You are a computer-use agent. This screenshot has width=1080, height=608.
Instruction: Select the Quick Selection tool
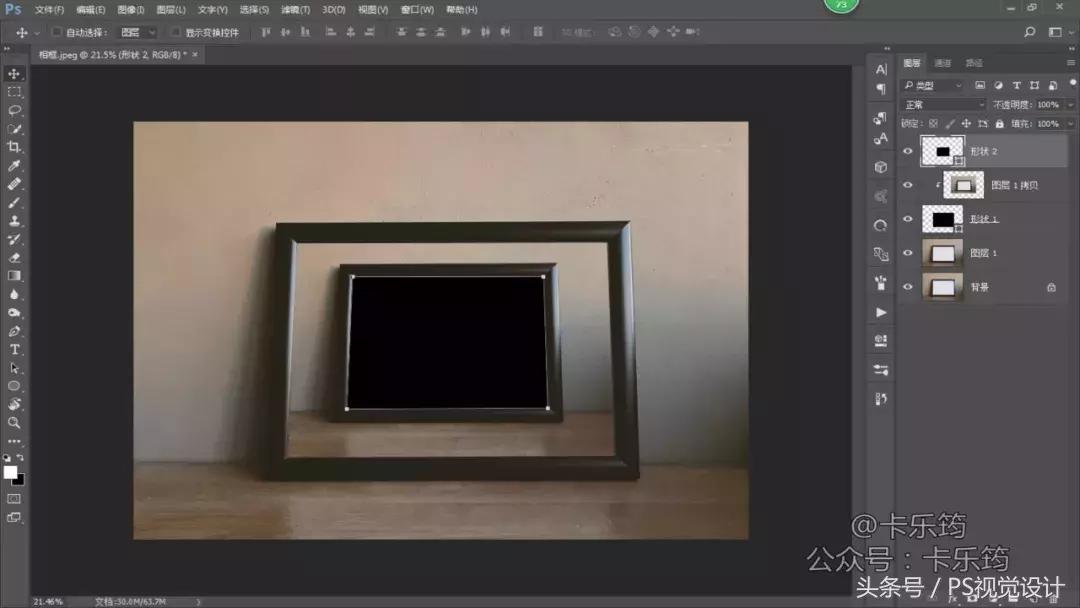click(14, 129)
